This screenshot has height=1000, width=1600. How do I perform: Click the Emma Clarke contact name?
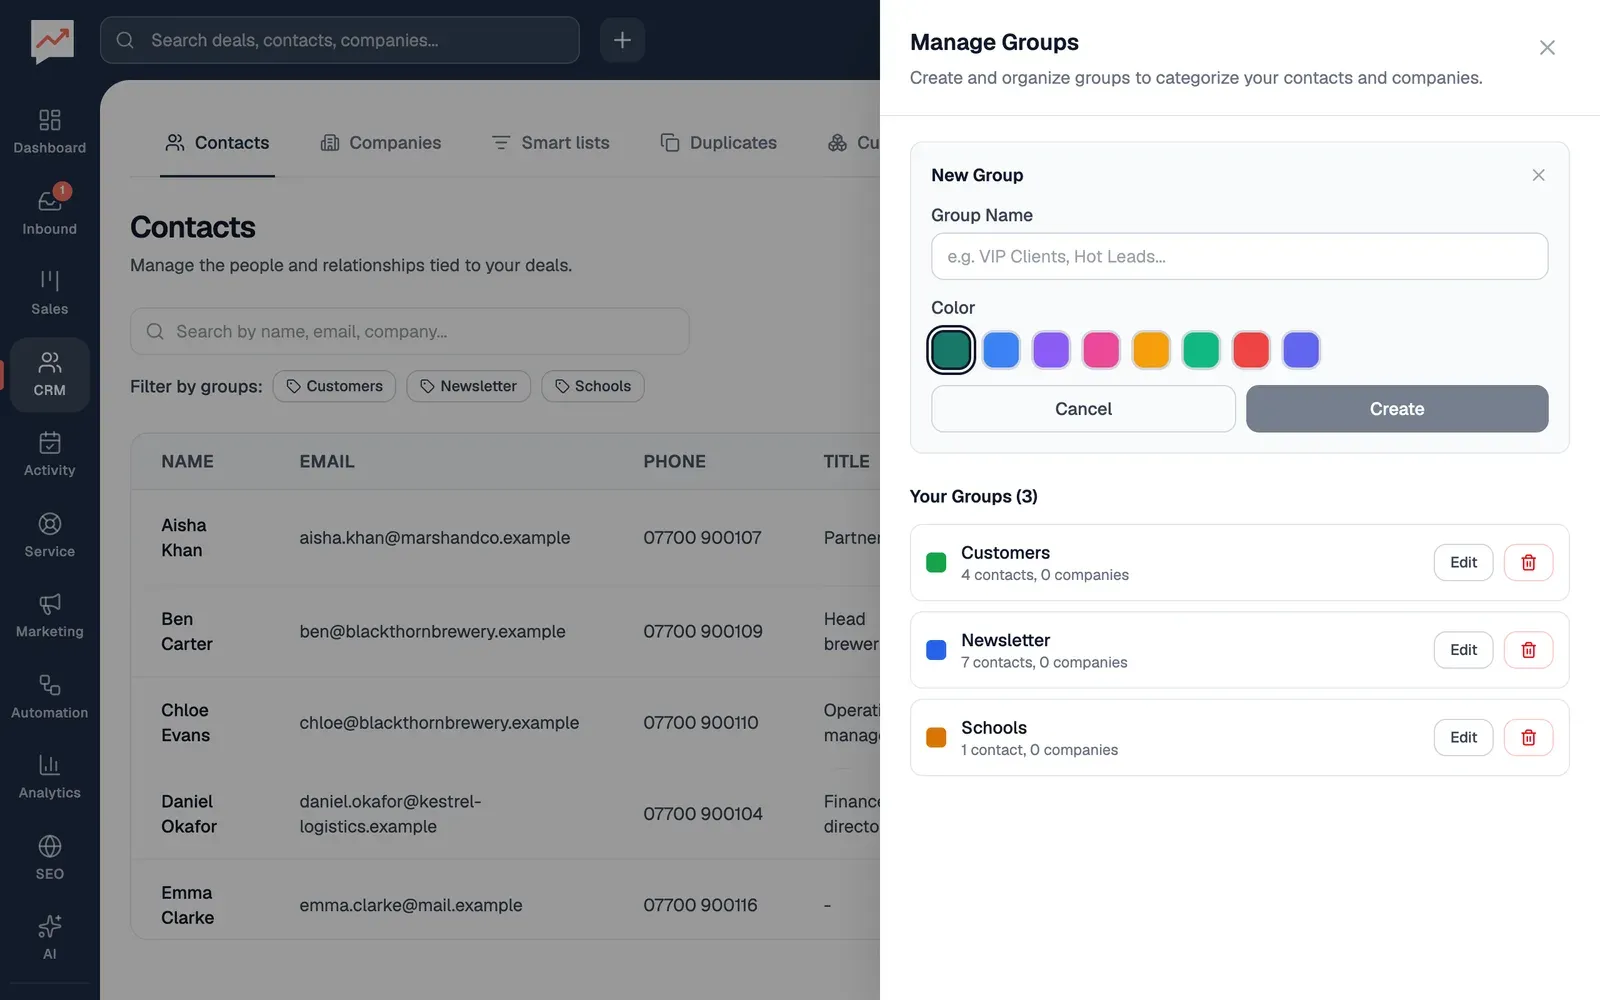point(188,905)
